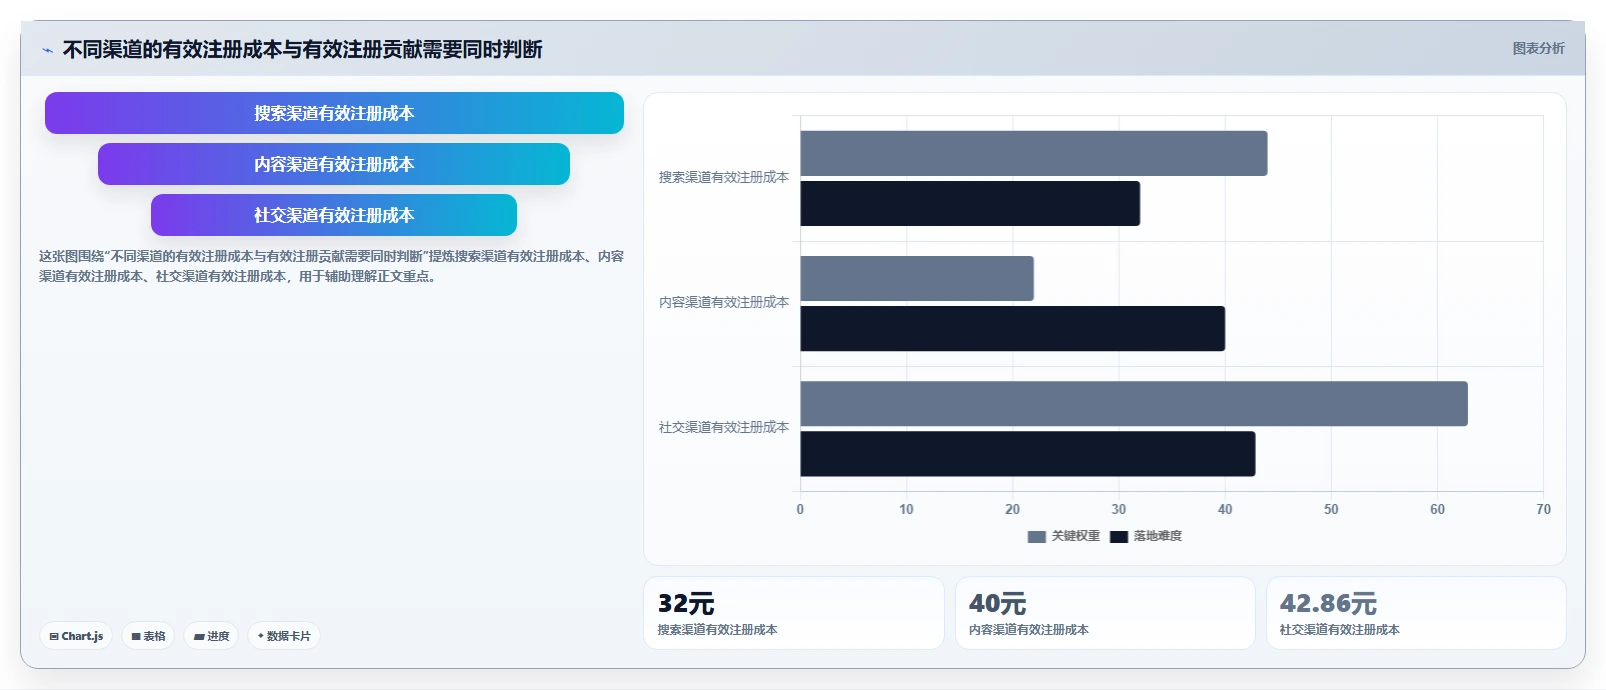Click the 内容渠道有效注册成本 caption under 40元
Image resolution: width=1606 pixels, height=690 pixels.
pyautogui.click(x=1028, y=630)
